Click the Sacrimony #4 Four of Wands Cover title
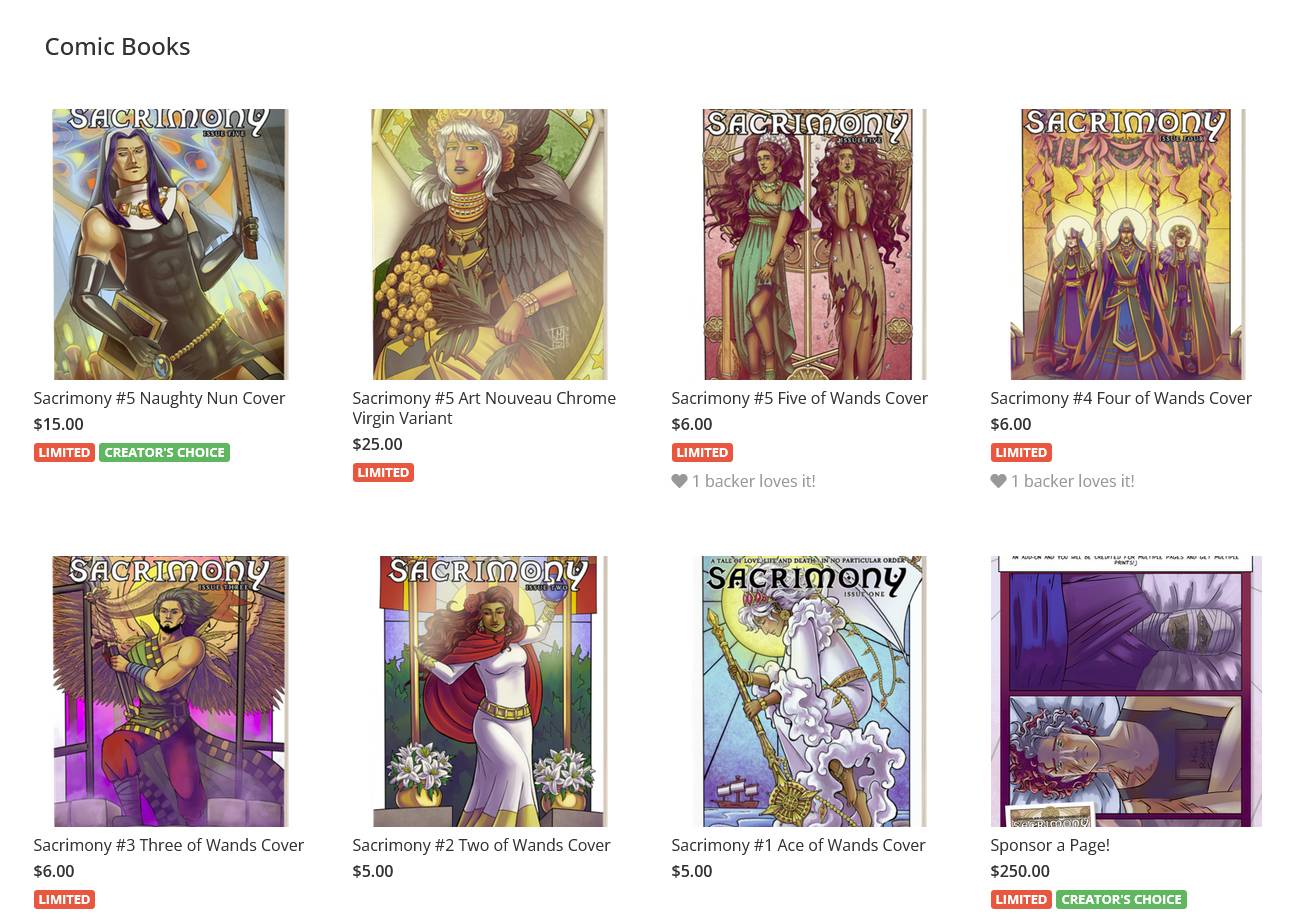 pos(1121,398)
